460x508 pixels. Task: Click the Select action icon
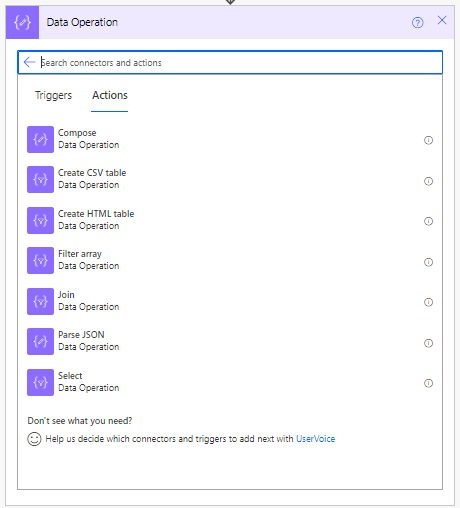tap(40, 382)
